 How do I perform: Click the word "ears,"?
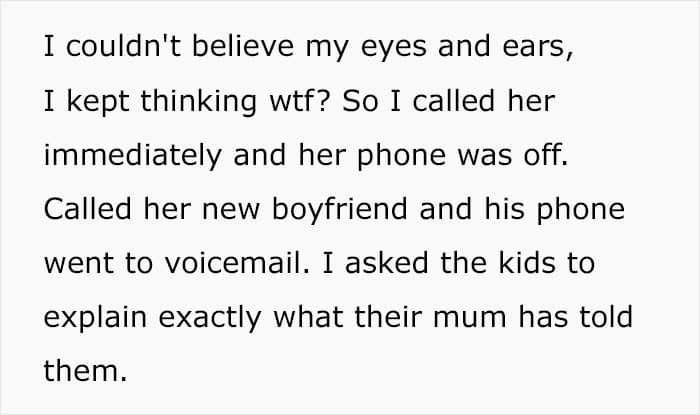(x=538, y=48)
